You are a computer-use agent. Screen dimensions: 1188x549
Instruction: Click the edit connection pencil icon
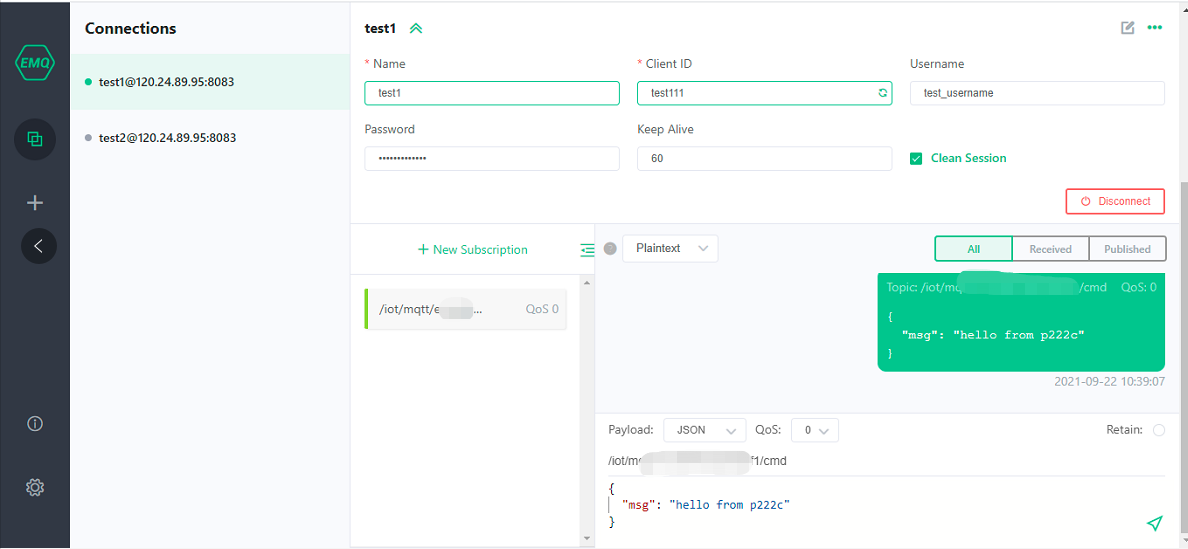pos(1128,28)
